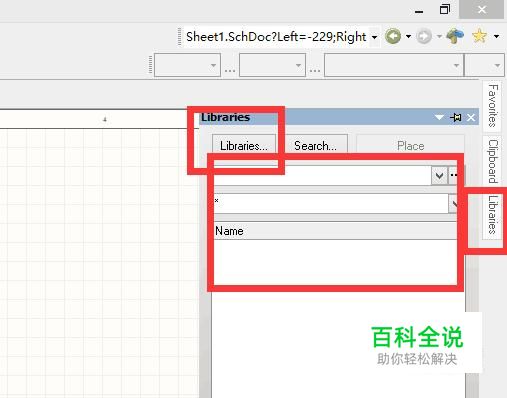This screenshot has height=398, width=507.
Task: Click the ellipsis after the second toolbar combo
Action: 315,70
